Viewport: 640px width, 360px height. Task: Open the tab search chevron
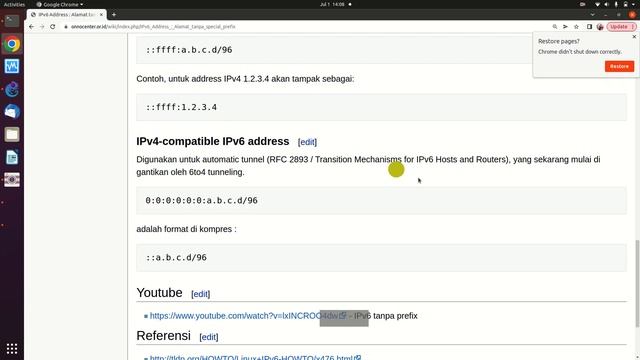point(592,15)
